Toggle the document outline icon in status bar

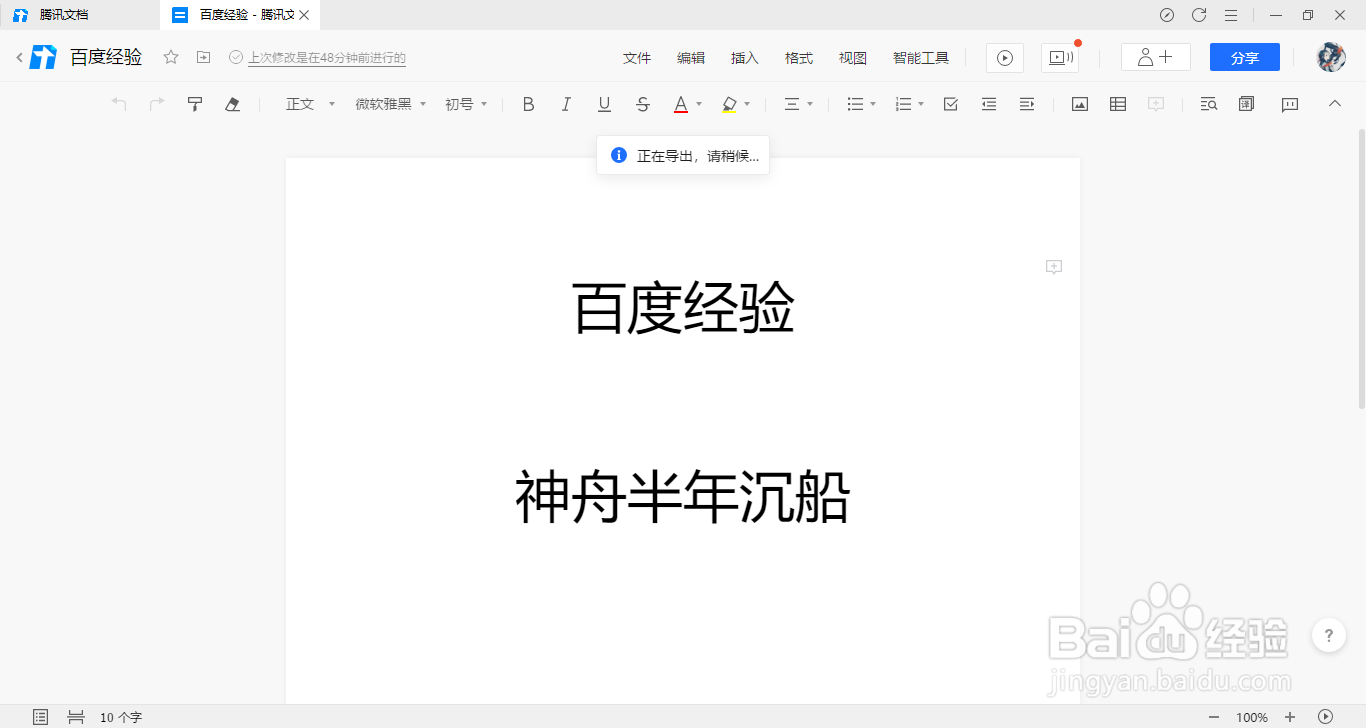point(40,717)
